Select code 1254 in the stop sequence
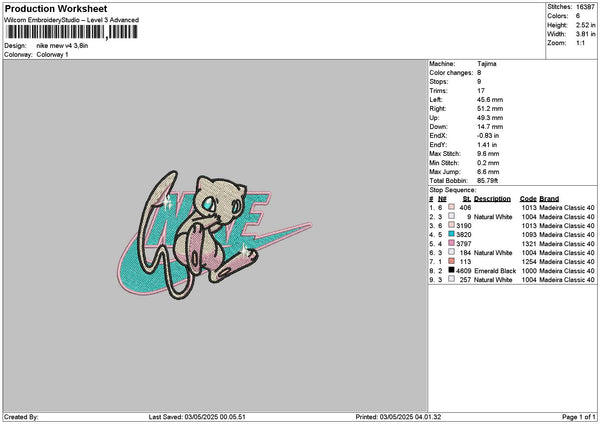Screen dimensions: 600x424 click(x=529, y=262)
